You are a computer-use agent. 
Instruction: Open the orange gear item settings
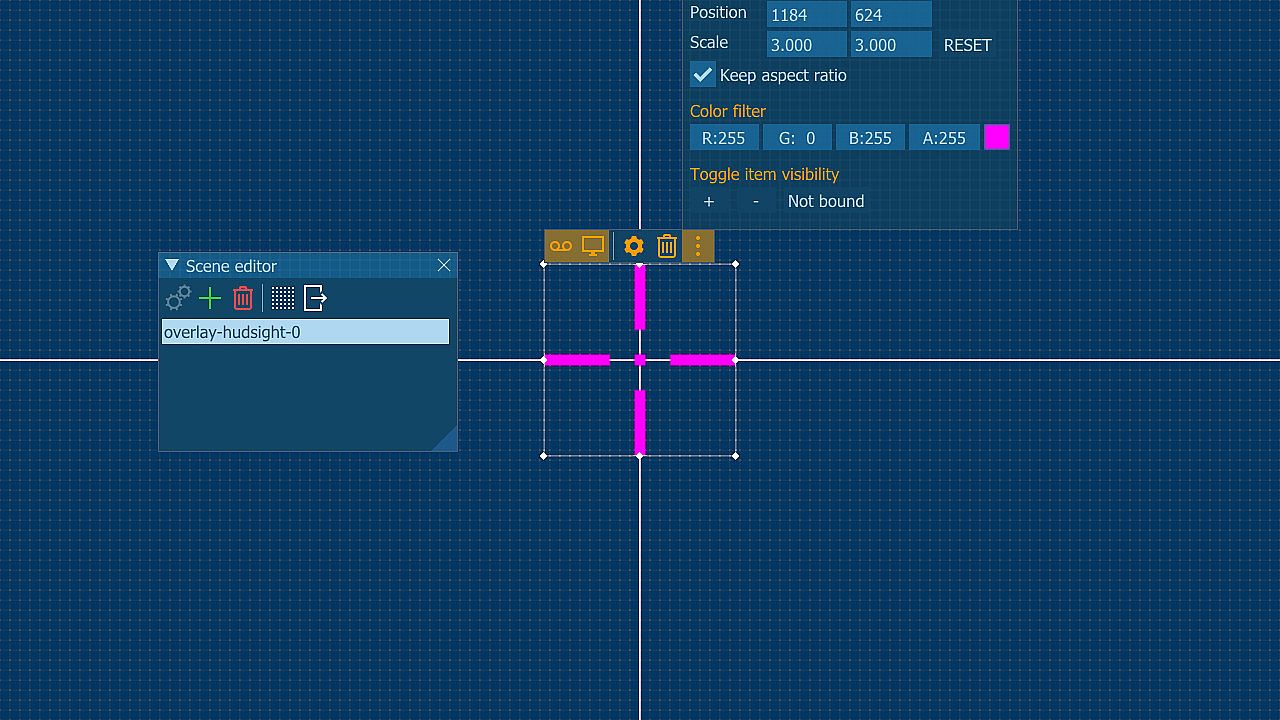(x=634, y=246)
